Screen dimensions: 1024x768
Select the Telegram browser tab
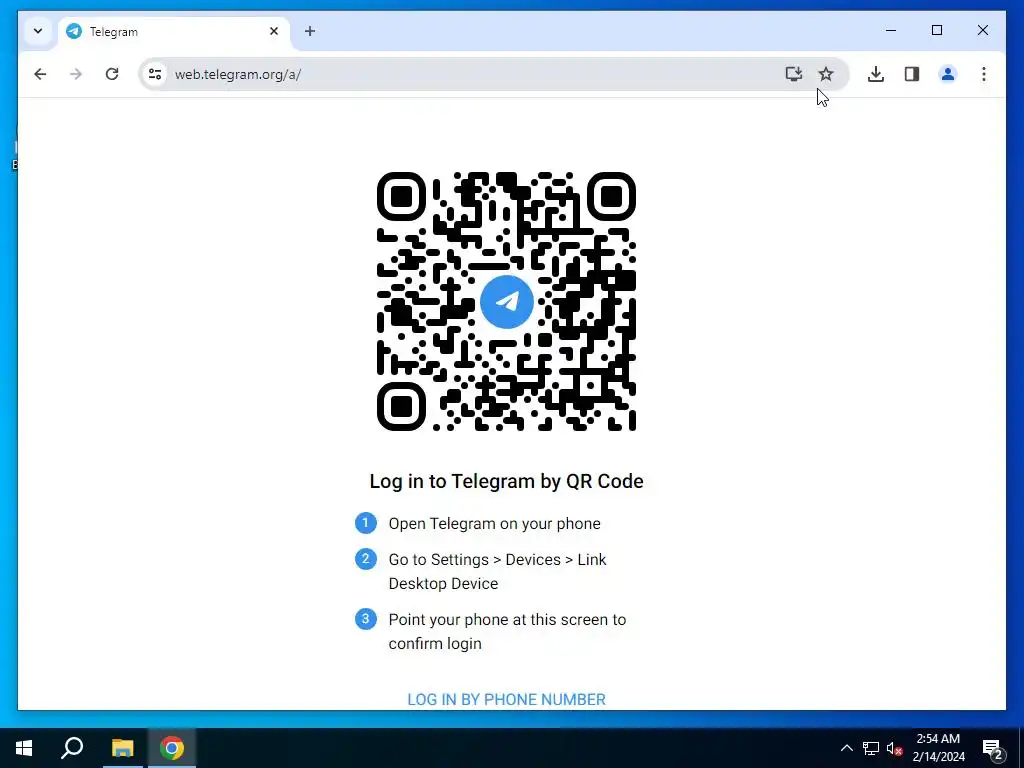click(x=174, y=32)
